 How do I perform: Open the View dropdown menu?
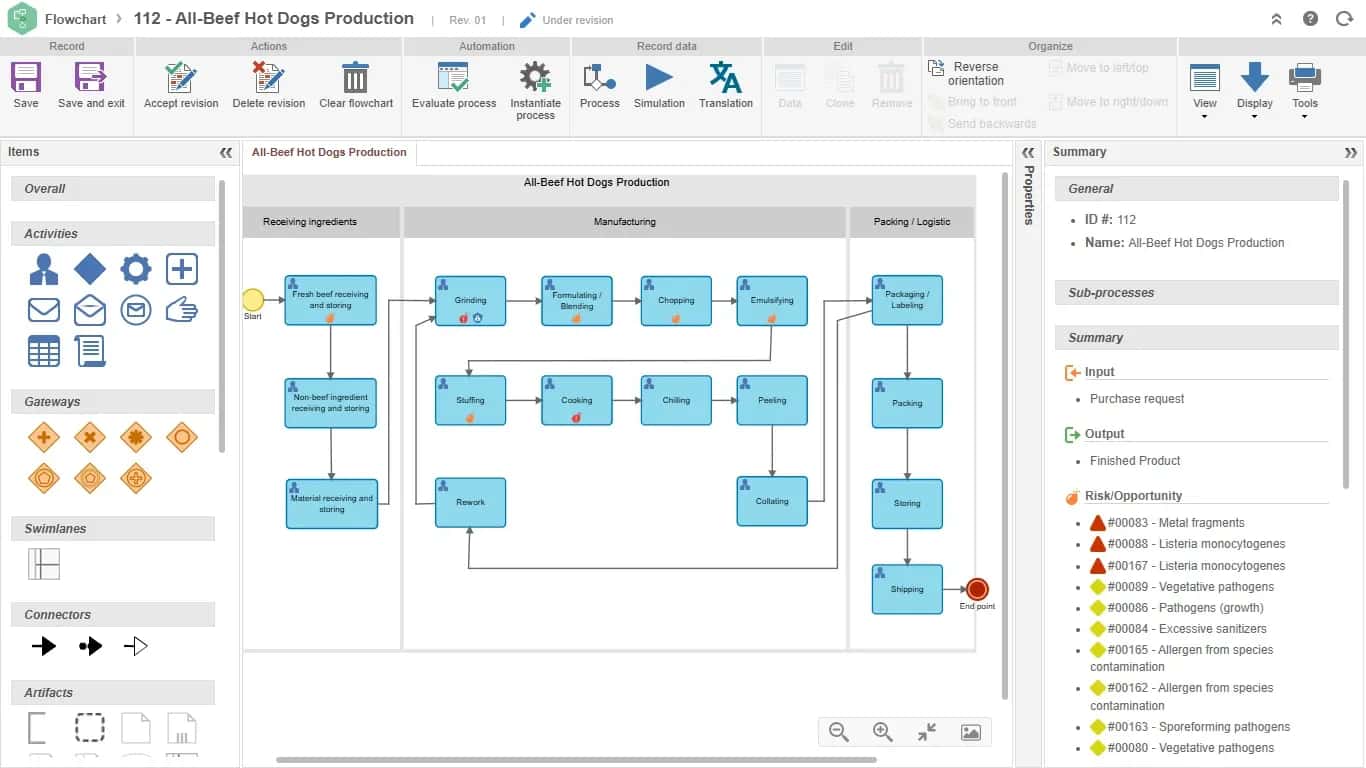[x=1205, y=90]
